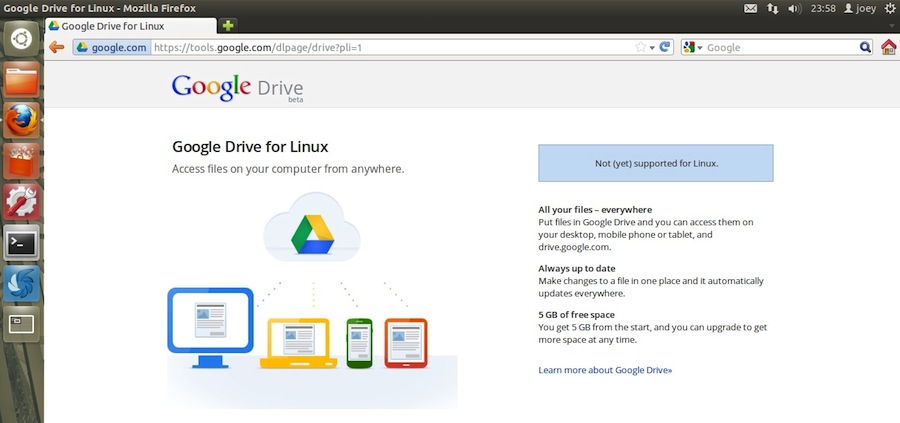Viewport: 900px width, 423px height.
Task: Go to the Firefox home page icon
Action: [889, 47]
